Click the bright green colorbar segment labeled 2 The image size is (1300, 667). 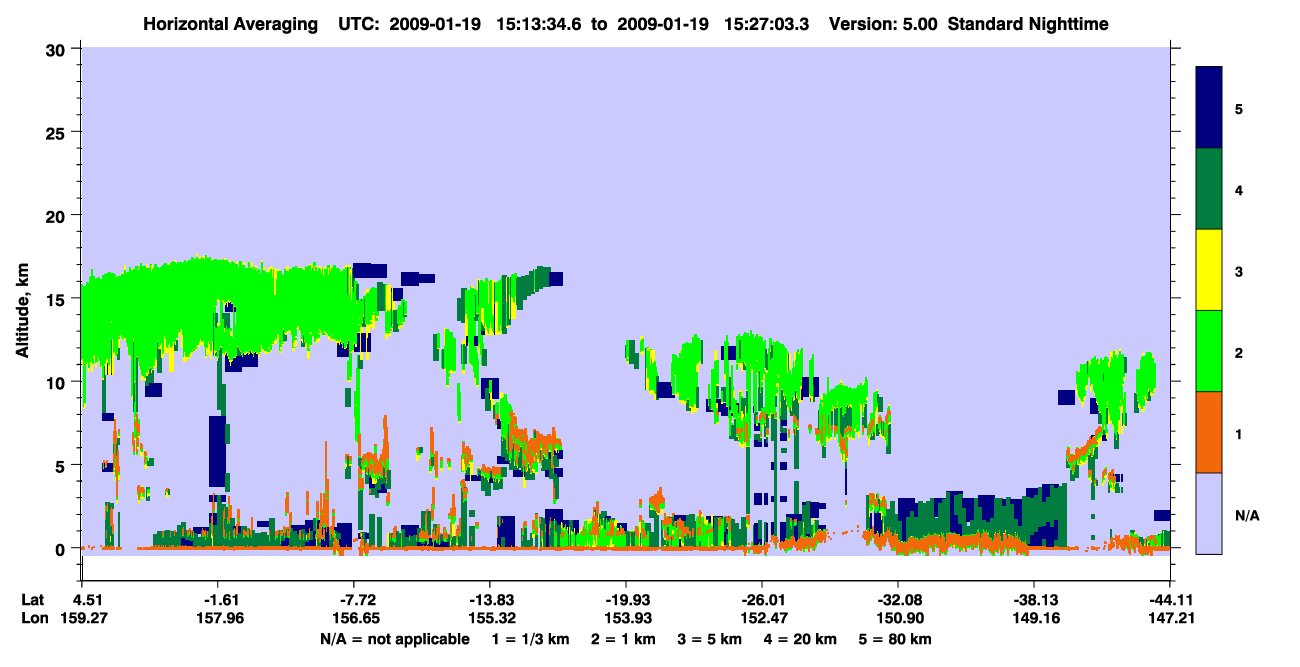pos(1210,351)
